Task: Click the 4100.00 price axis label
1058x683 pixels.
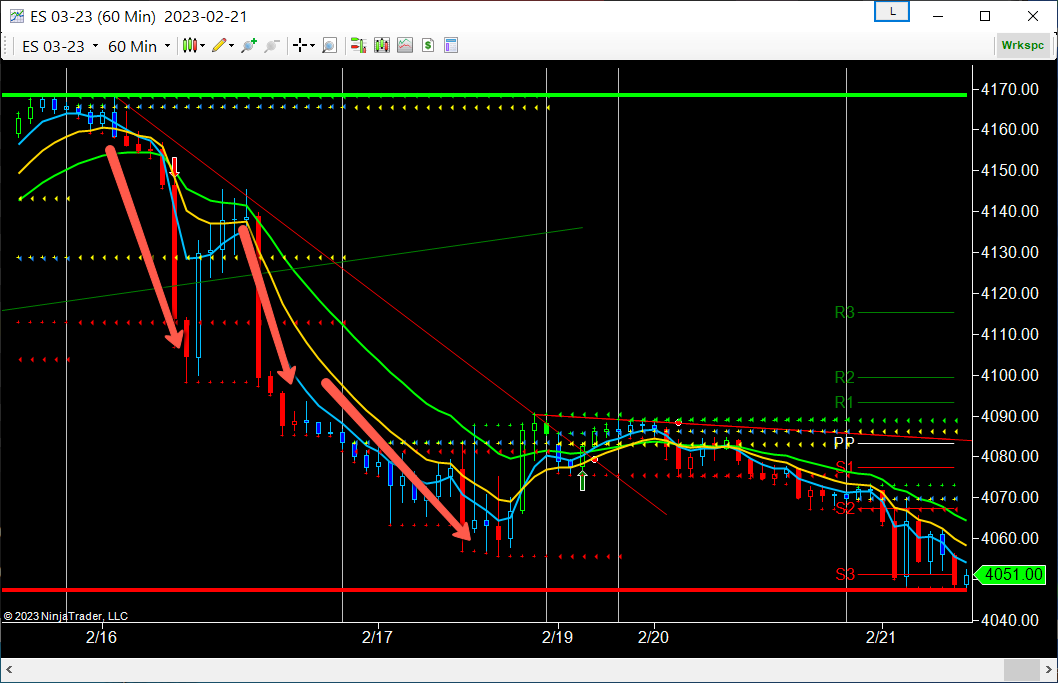Action: [x=1009, y=375]
